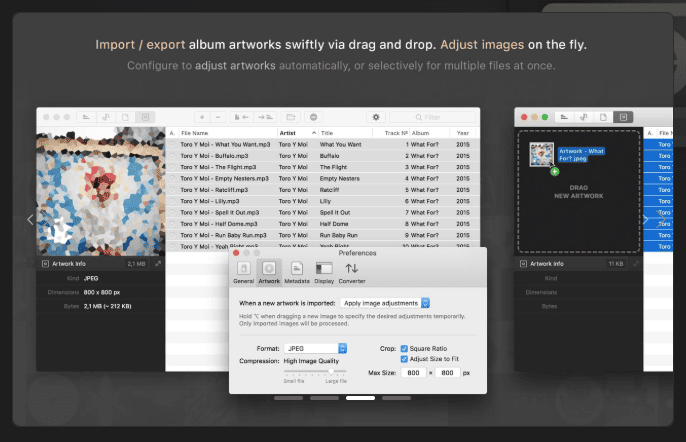
Task: Click the round clear-tags toolbar icon
Action: pos(314,117)
